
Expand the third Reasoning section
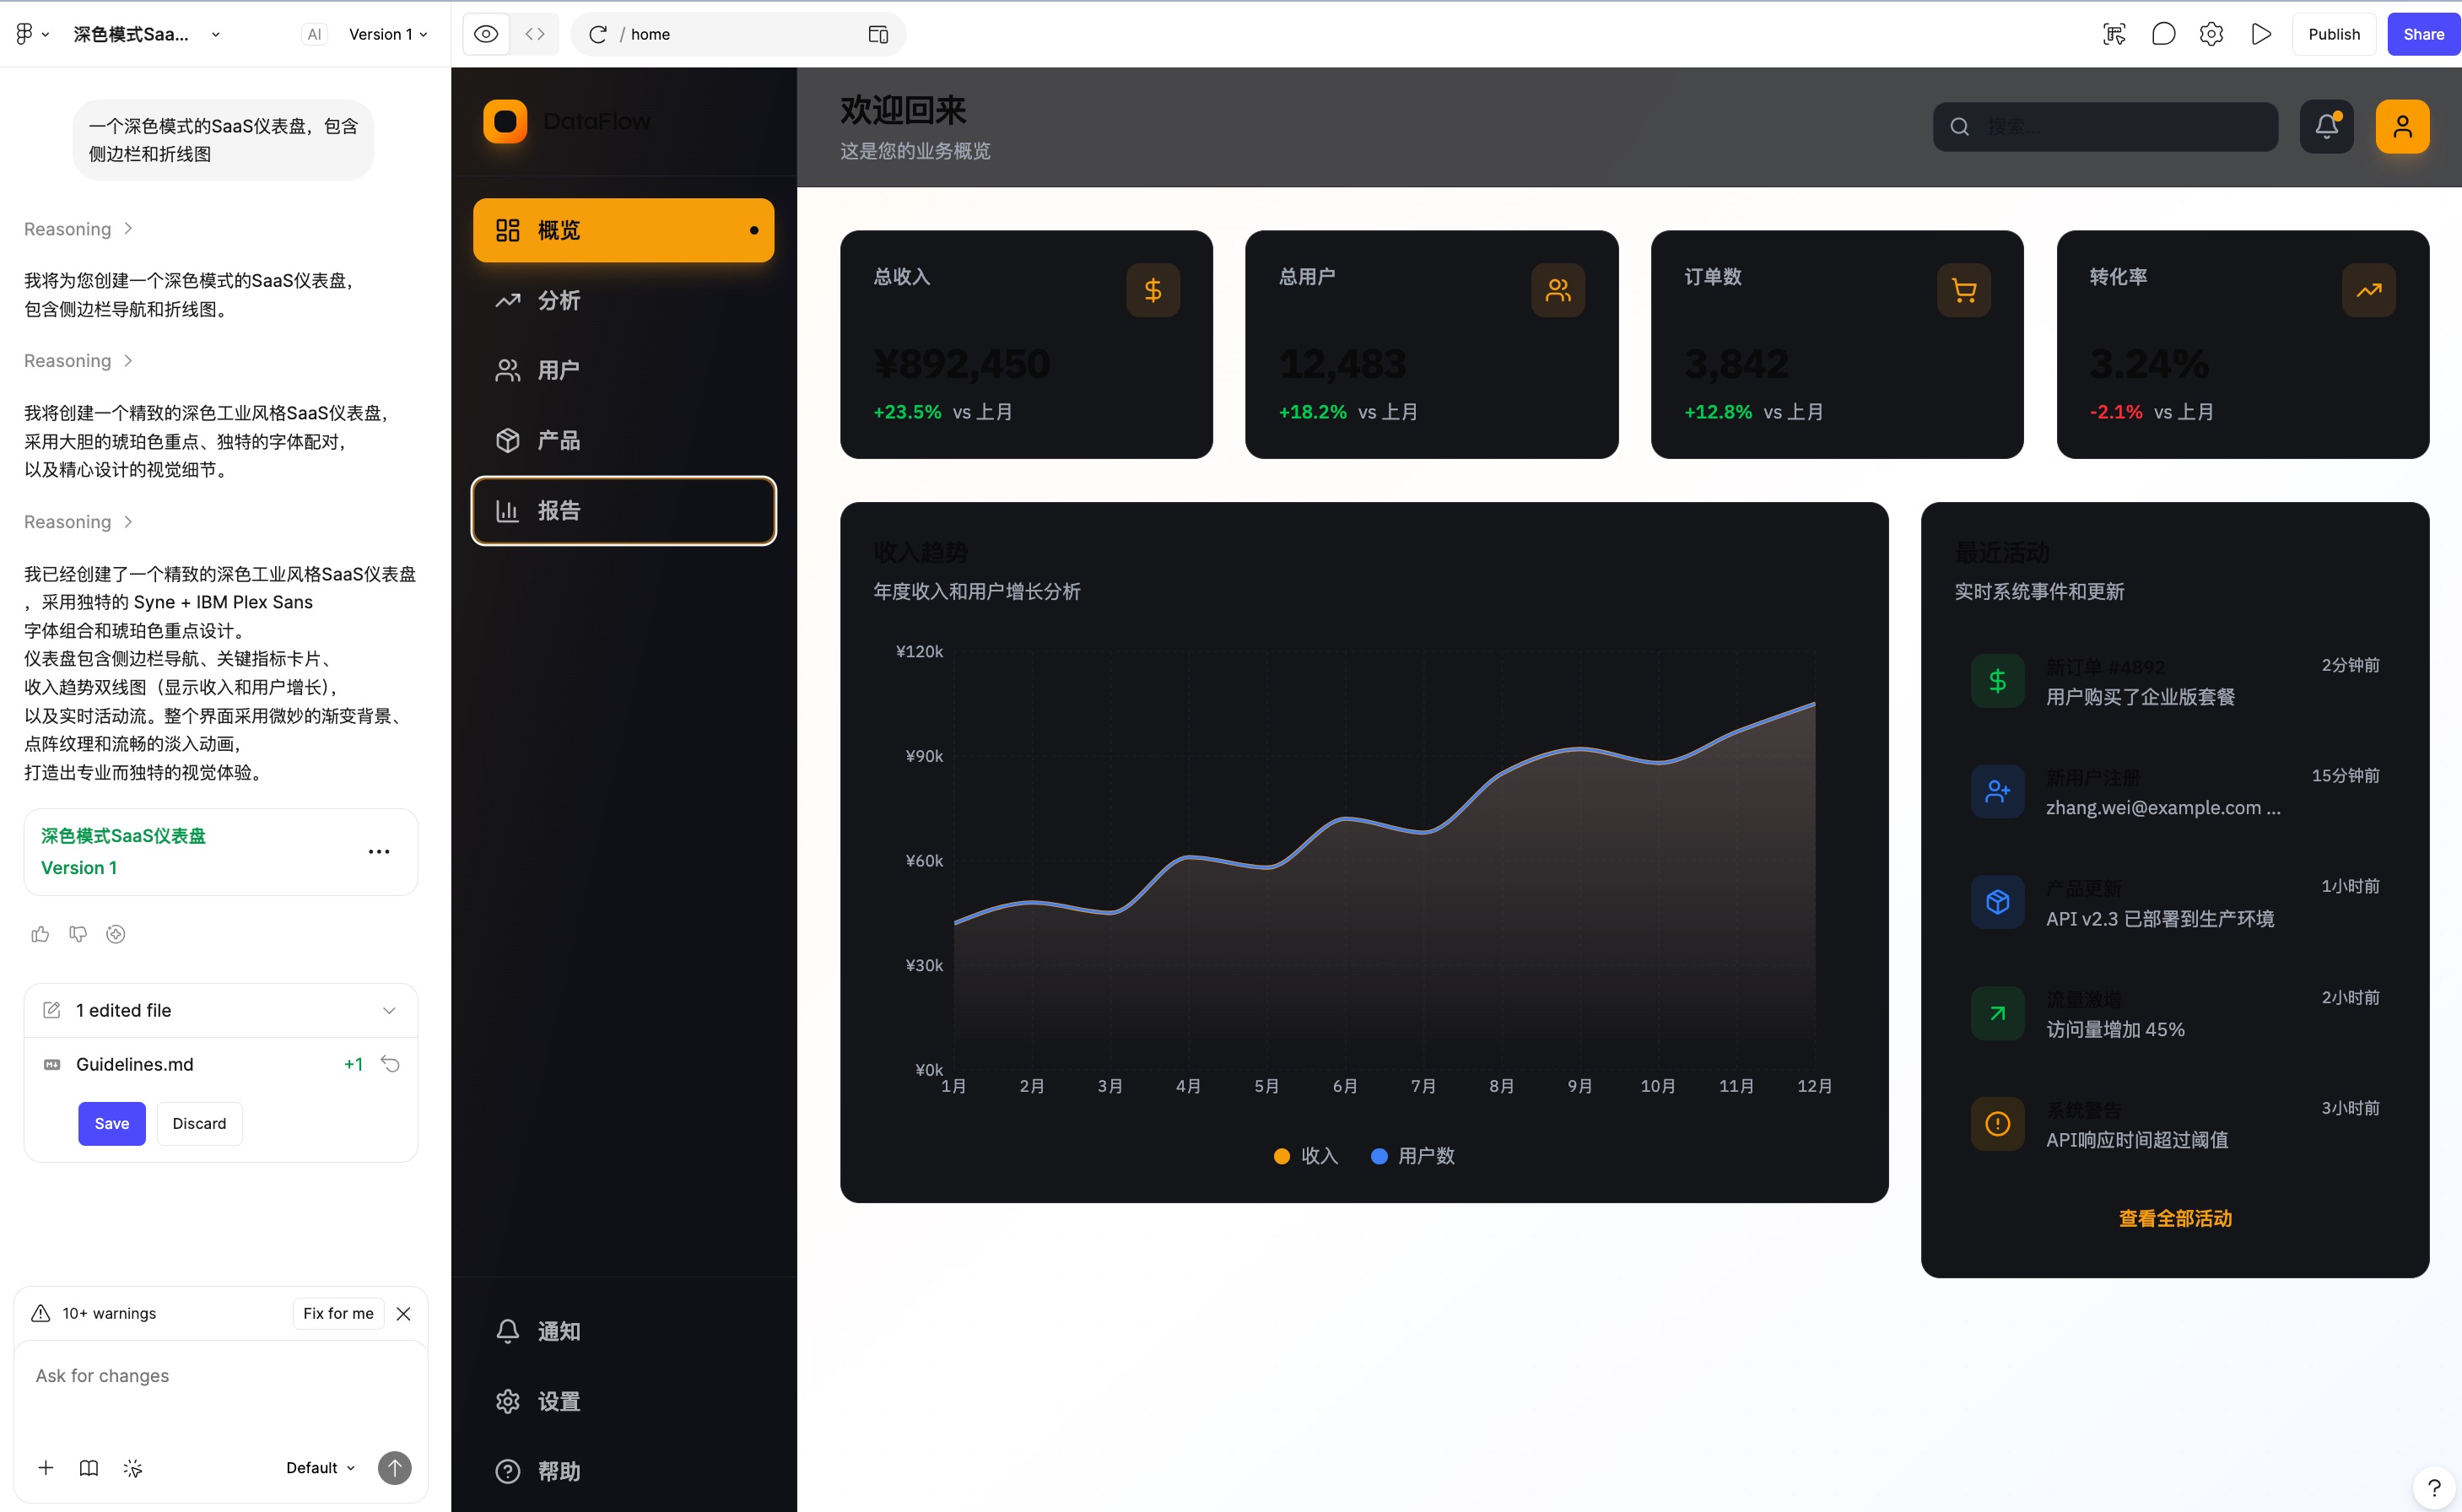click(78, 522)
